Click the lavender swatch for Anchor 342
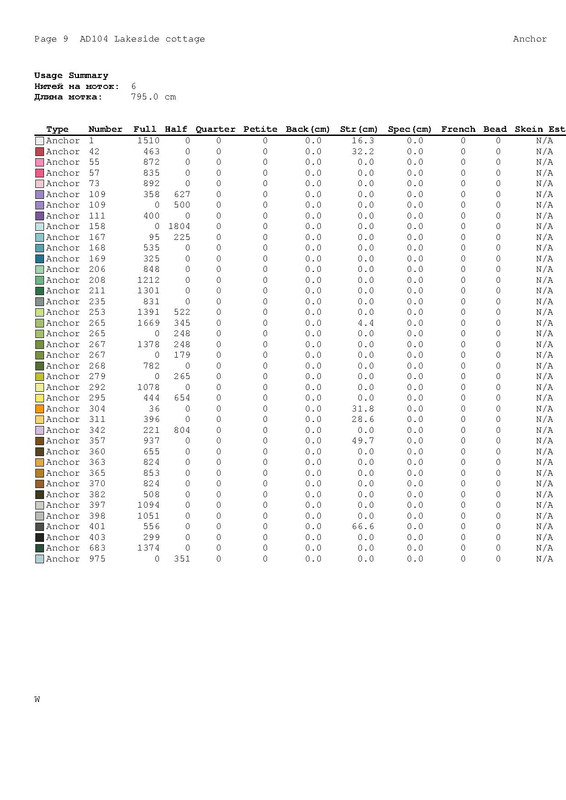566x800 pixels. point(39,430)
